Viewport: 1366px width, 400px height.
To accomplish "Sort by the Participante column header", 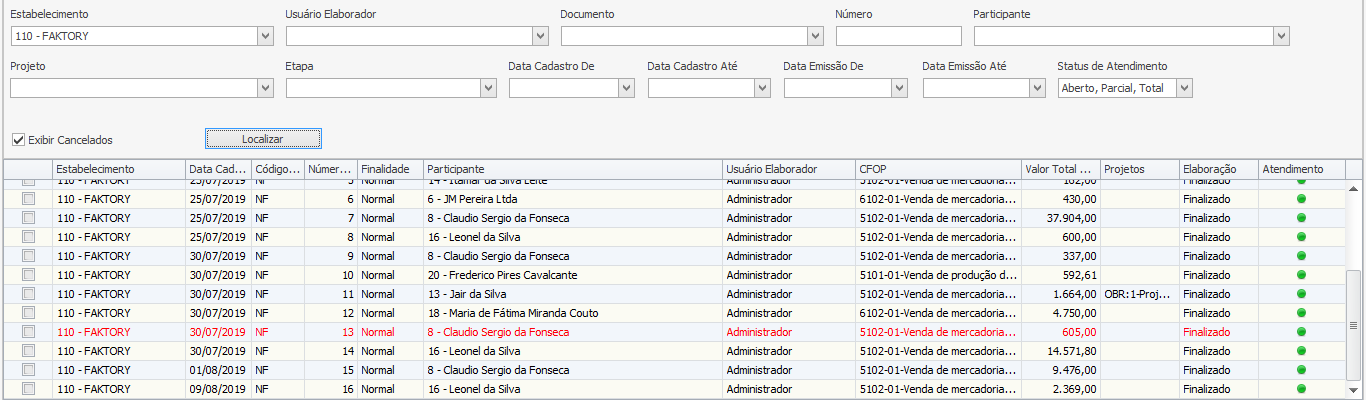I will click(572, 169).
